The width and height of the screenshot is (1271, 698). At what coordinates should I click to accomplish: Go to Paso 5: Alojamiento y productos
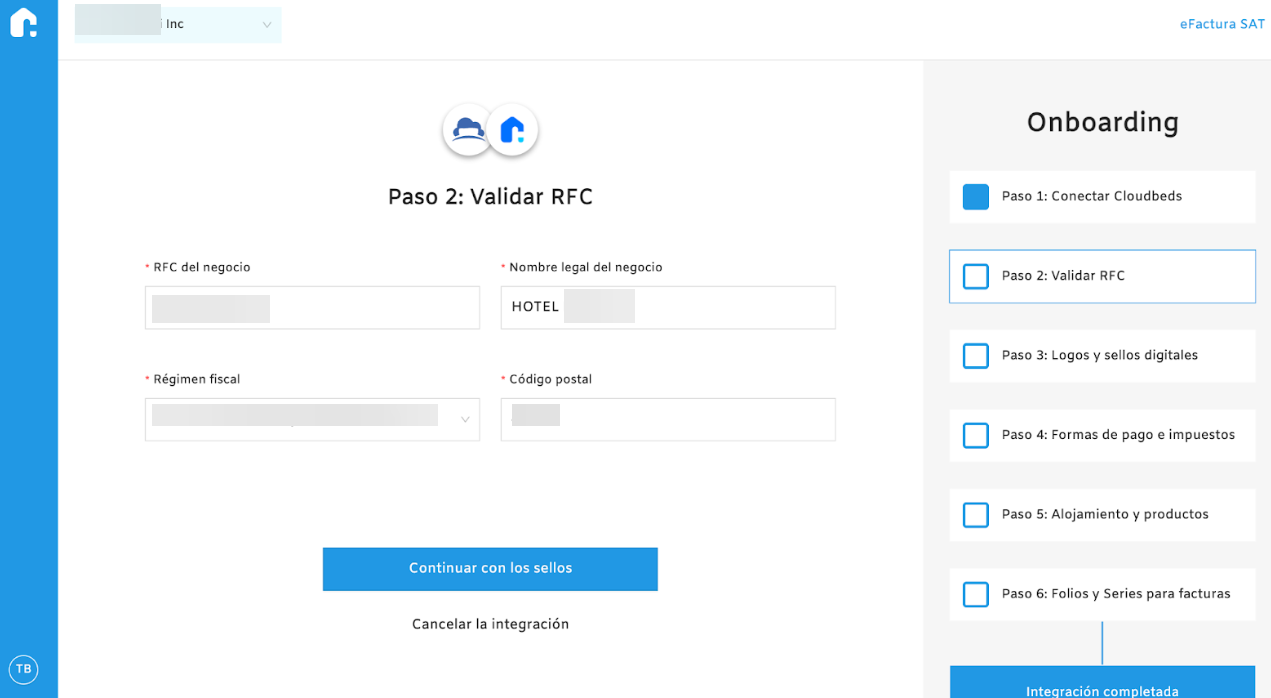pyautogui.click(x=1104, y=515)
